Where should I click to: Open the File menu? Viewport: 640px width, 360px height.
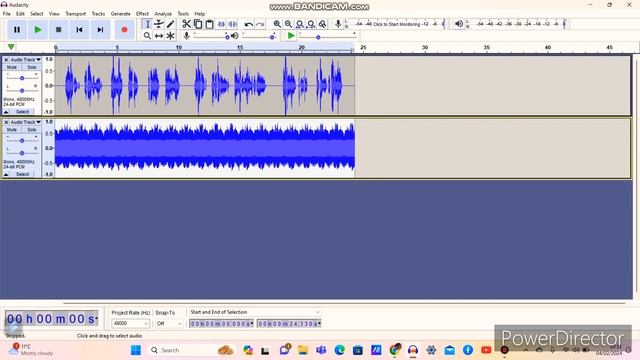click(x=7, y=13)
